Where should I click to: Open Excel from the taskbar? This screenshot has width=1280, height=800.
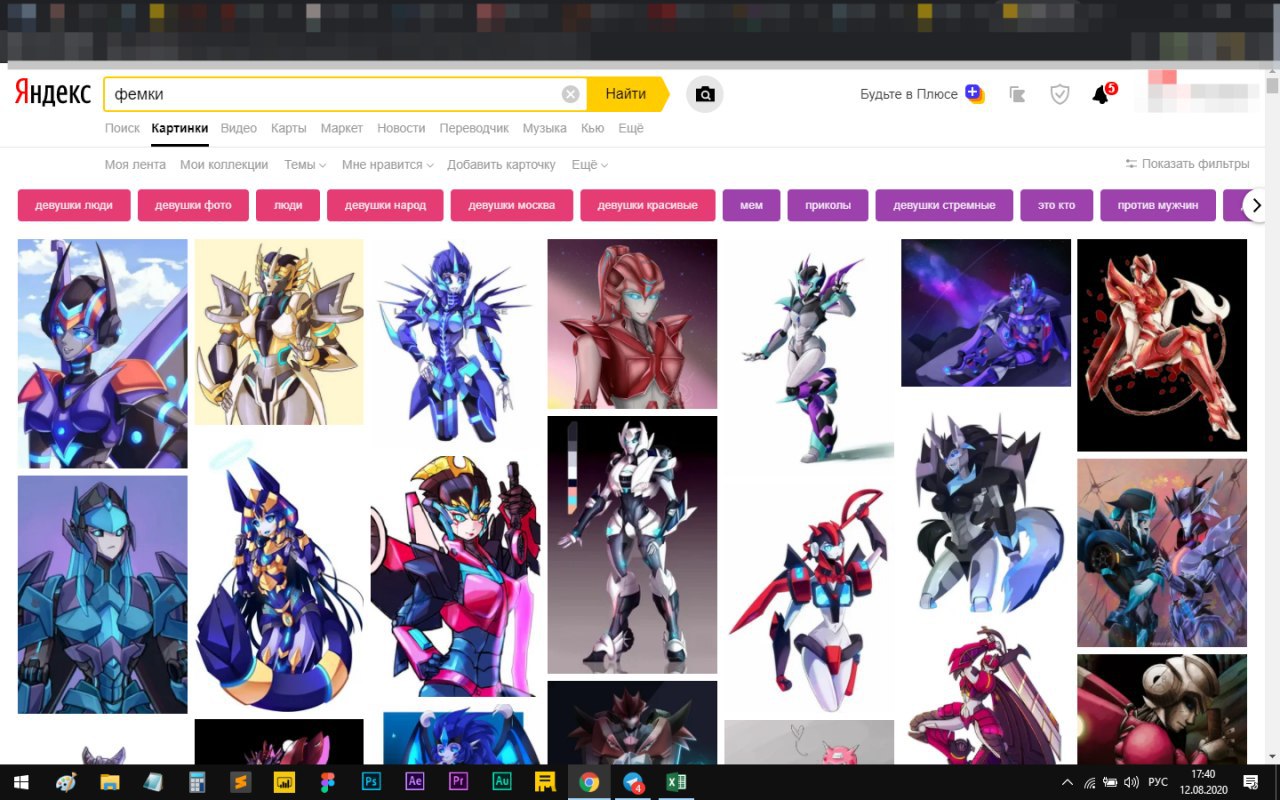click(677, 782)
